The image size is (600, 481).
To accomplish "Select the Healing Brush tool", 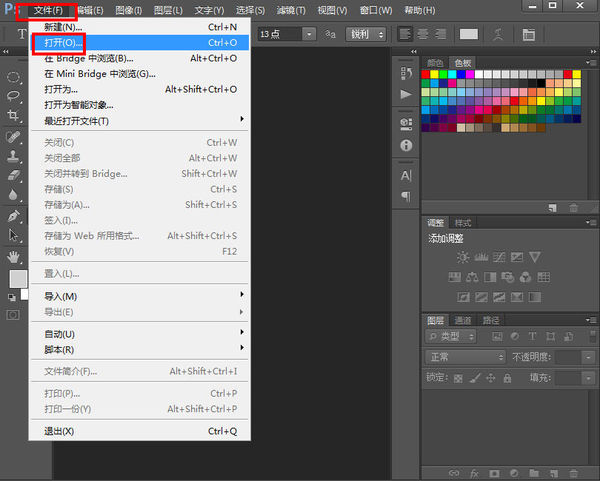I will pyautogui.click(x=13, y=137).
